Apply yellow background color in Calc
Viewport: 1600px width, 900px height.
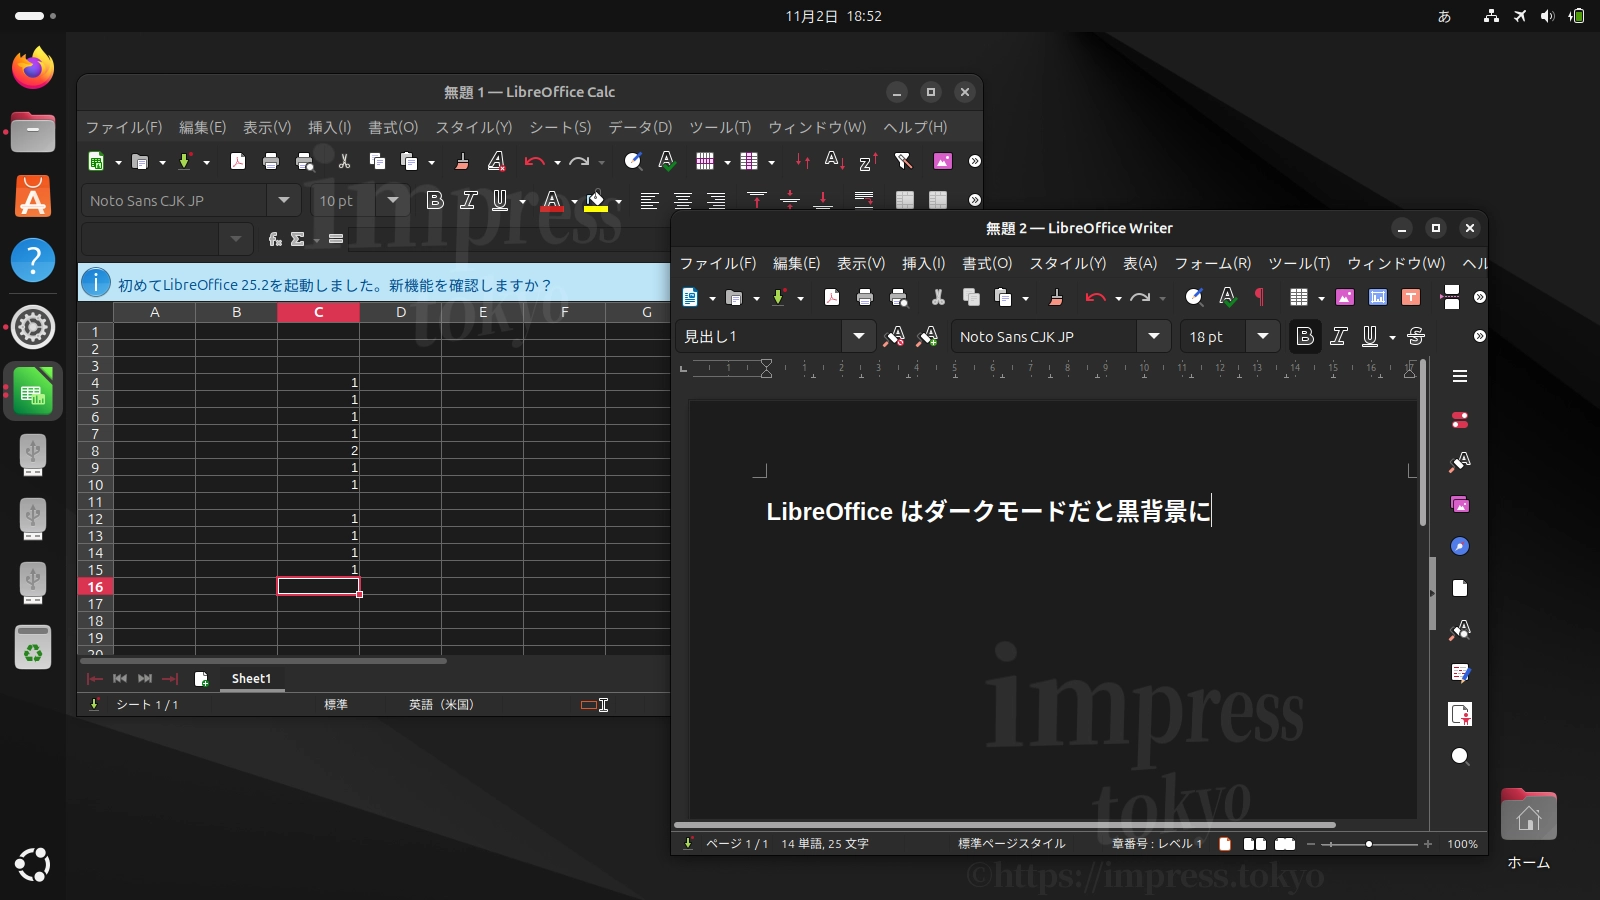[x=596, y=201]
